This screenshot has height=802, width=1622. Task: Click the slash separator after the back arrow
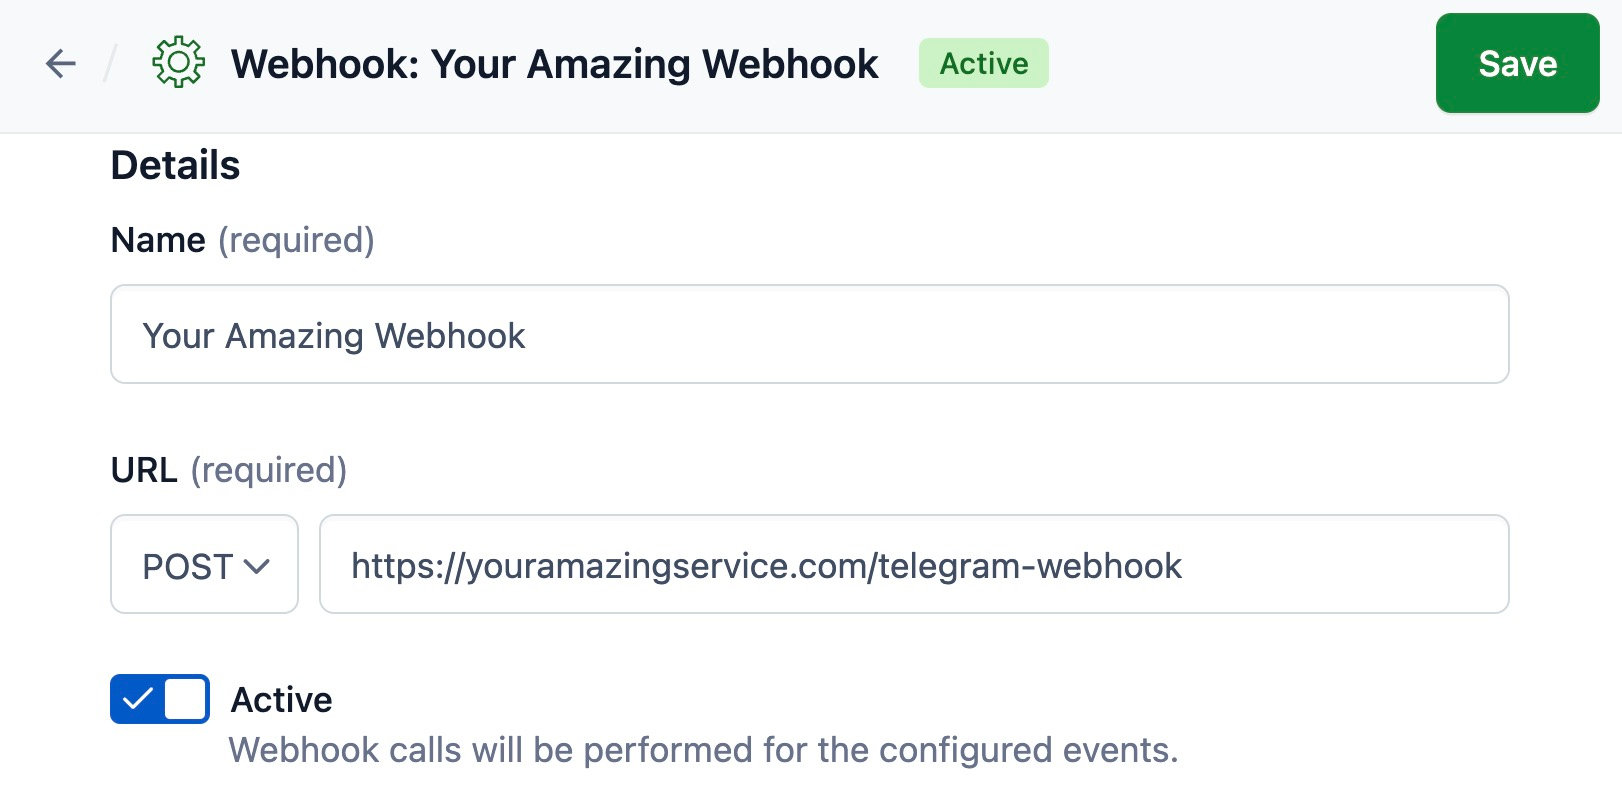coord(110,63)
